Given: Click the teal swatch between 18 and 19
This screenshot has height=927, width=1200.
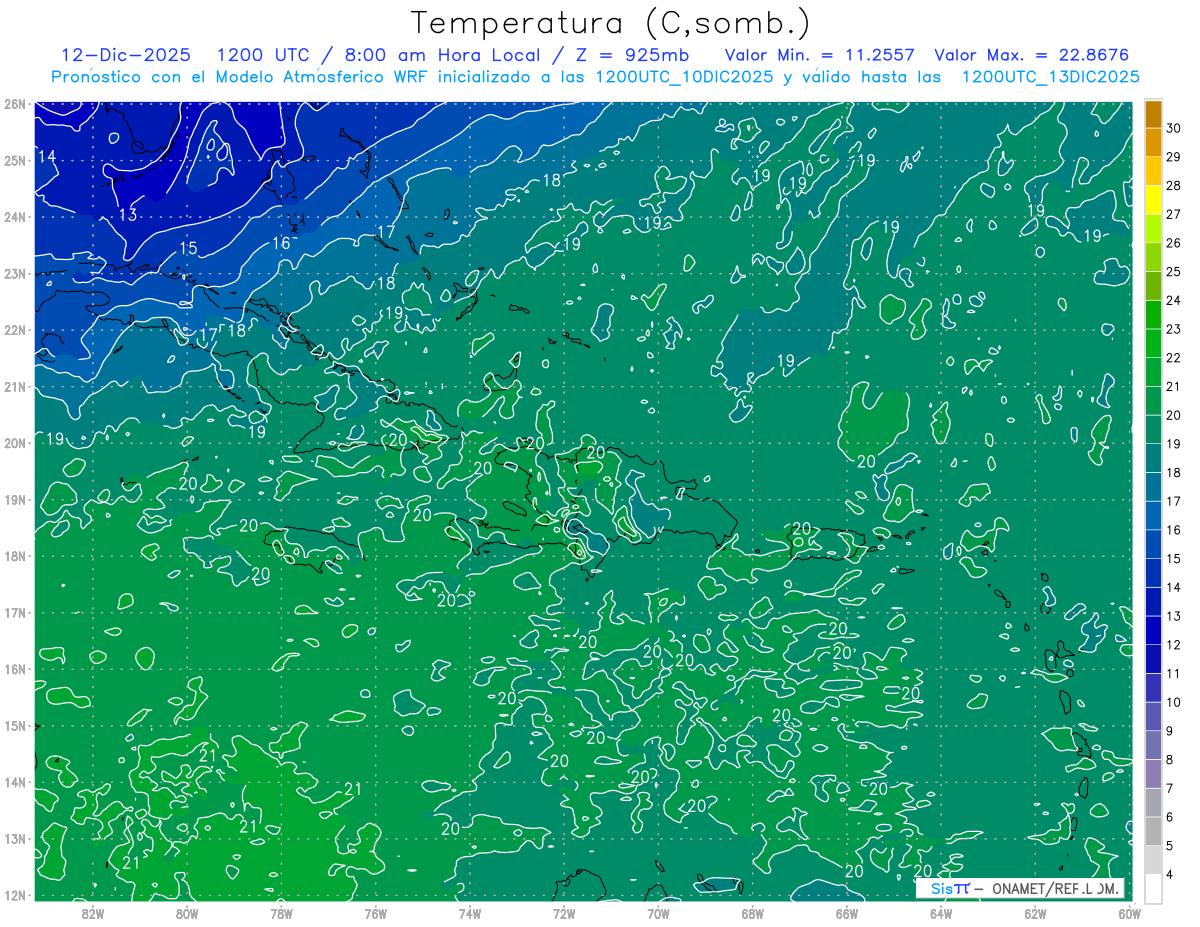Looking at the screenshot, I should [x=1153, y=458].
